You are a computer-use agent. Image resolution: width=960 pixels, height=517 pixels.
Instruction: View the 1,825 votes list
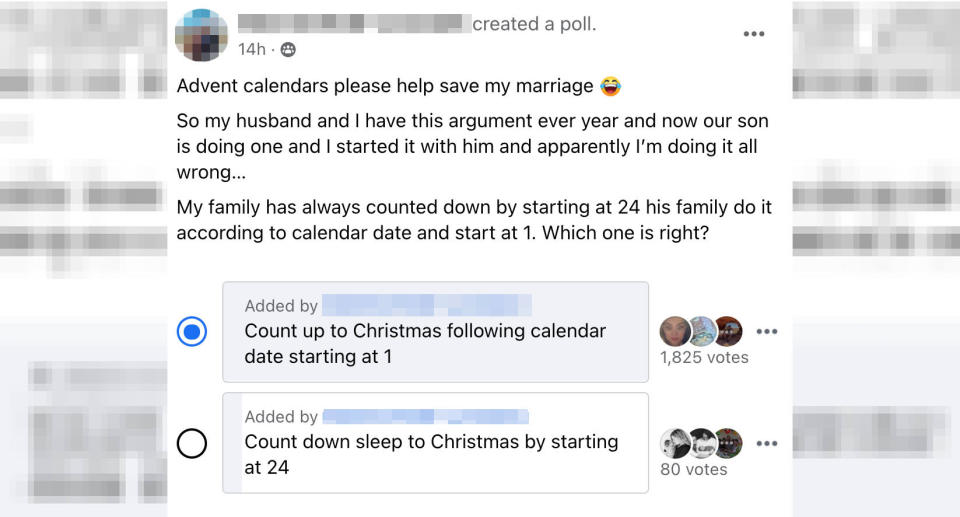tap(704, 357)
